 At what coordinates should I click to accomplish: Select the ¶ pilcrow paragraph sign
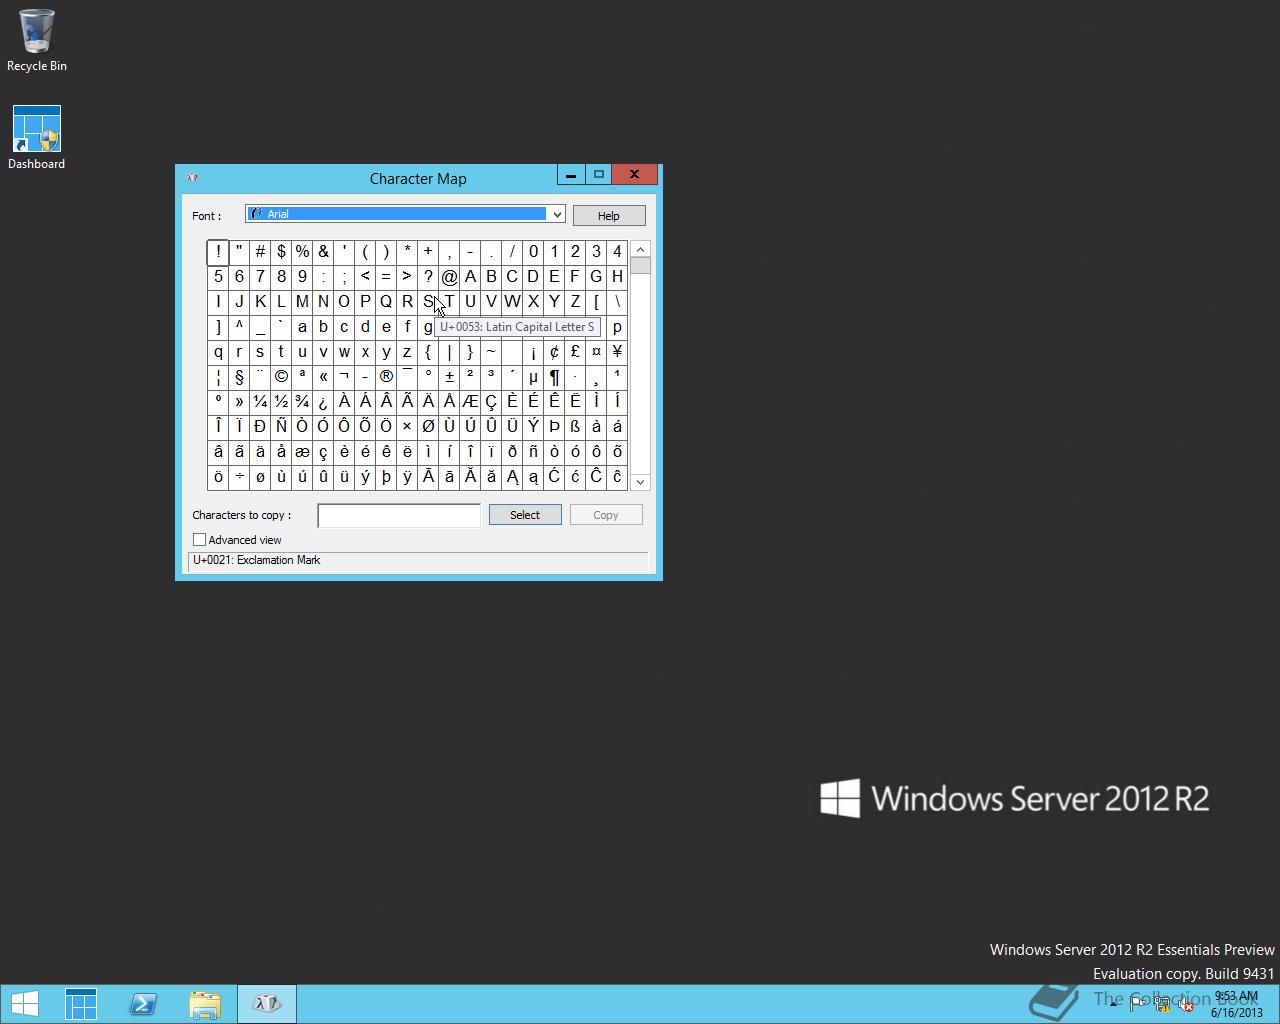pyautogui.click(x=554, y=377)
